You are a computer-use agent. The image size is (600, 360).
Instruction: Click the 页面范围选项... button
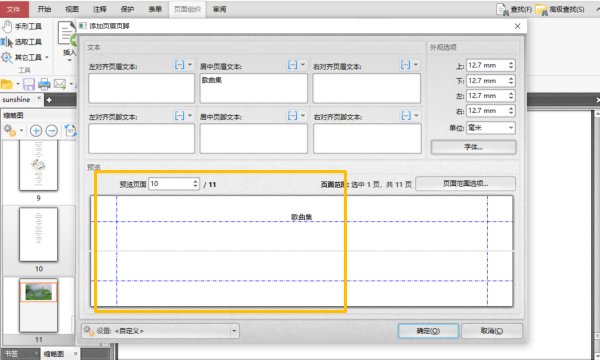pyautogui.click(x=465, y=184)
